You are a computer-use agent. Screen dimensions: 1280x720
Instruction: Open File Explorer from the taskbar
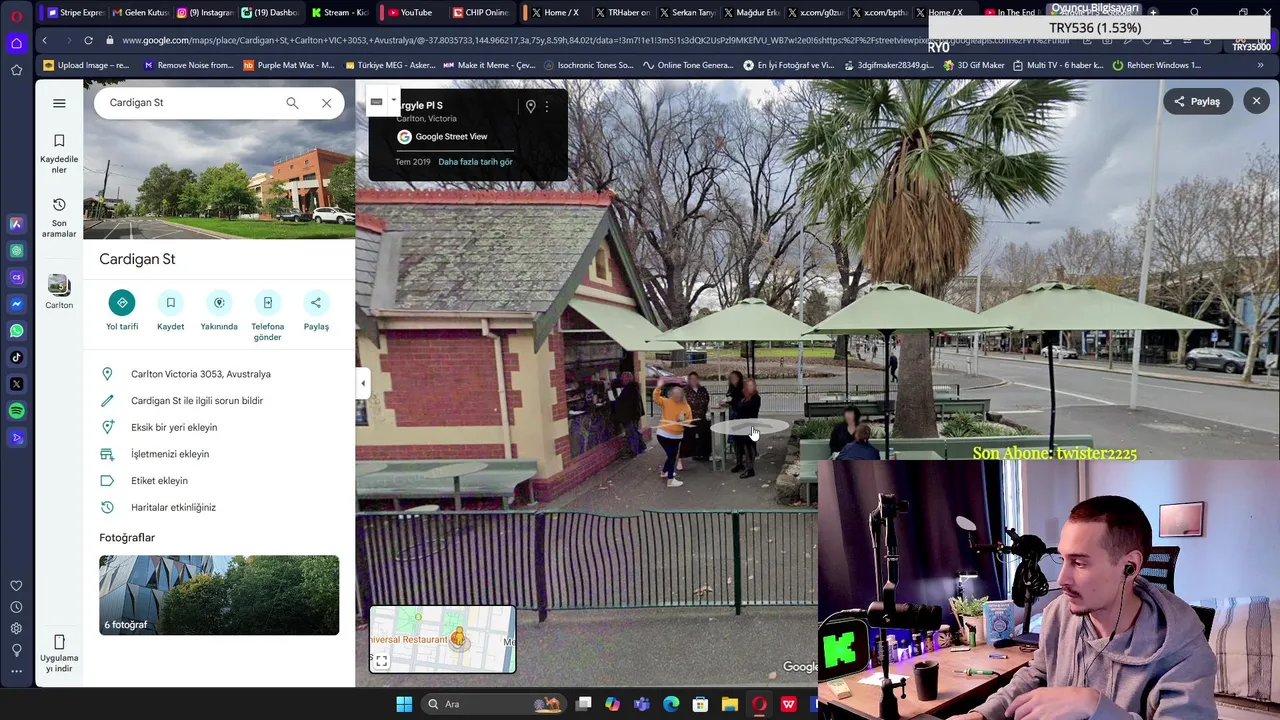pyautogui.click(x=730, y=704)
